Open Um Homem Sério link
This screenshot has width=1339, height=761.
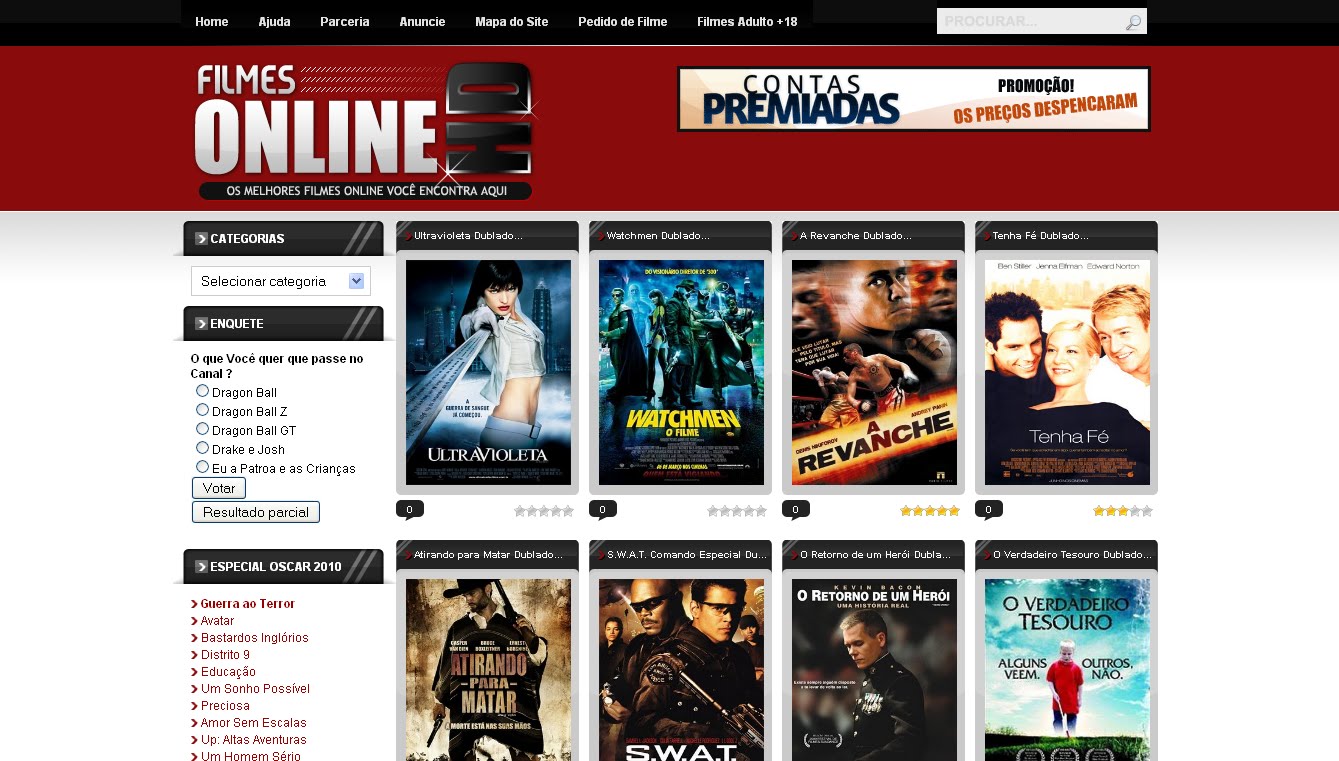coord(251,756)
